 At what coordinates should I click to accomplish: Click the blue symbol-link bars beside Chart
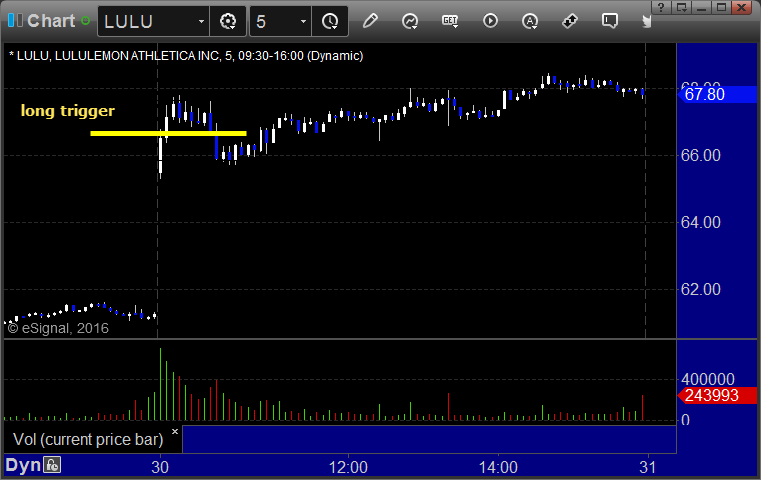[x=15, y=21]
